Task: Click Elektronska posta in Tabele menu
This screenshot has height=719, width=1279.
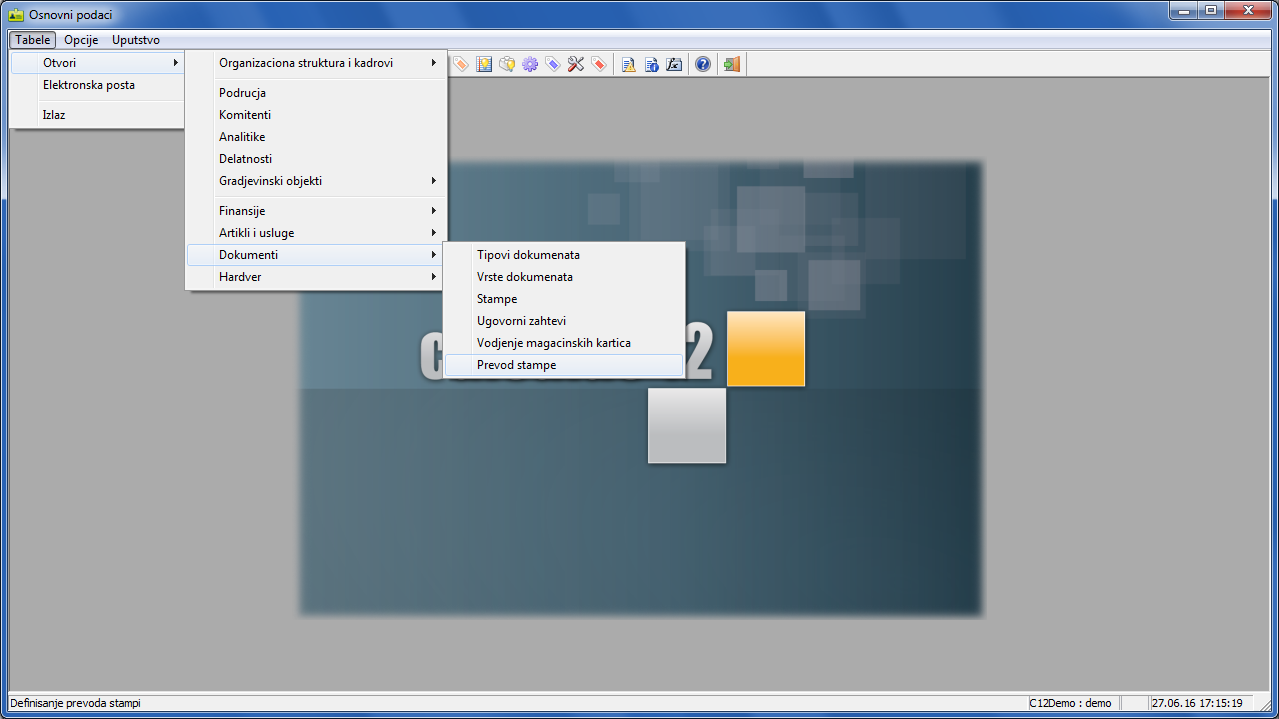Action: pos(89,85)
